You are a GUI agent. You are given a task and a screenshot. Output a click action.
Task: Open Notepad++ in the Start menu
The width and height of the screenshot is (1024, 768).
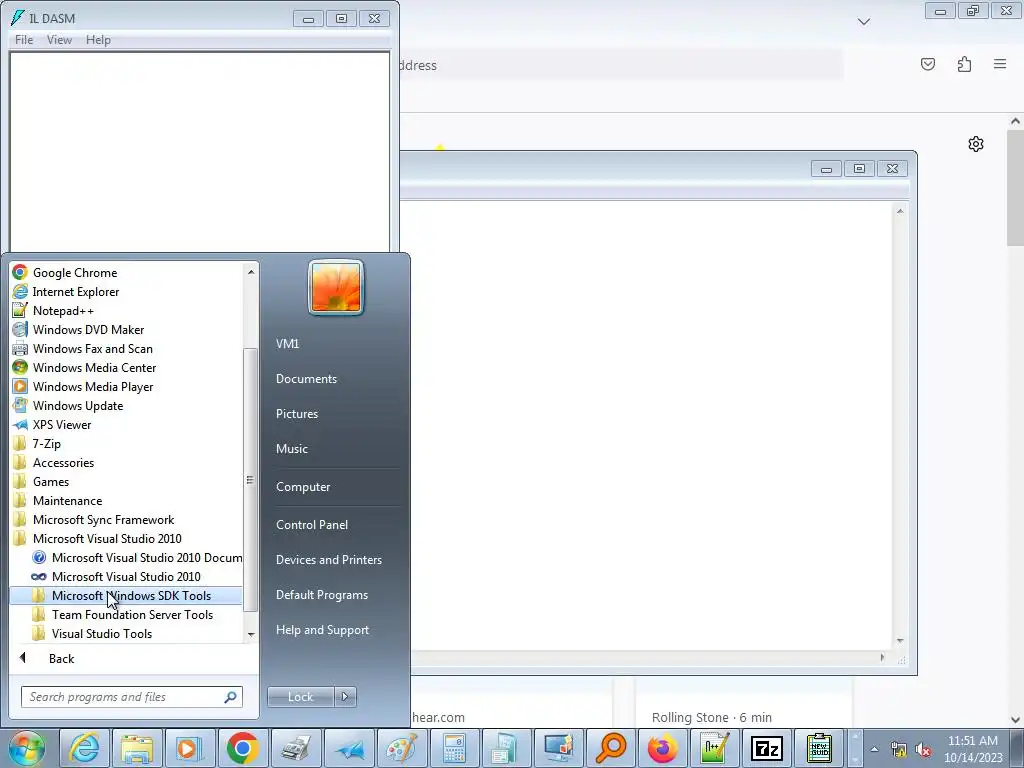point(126,310)
